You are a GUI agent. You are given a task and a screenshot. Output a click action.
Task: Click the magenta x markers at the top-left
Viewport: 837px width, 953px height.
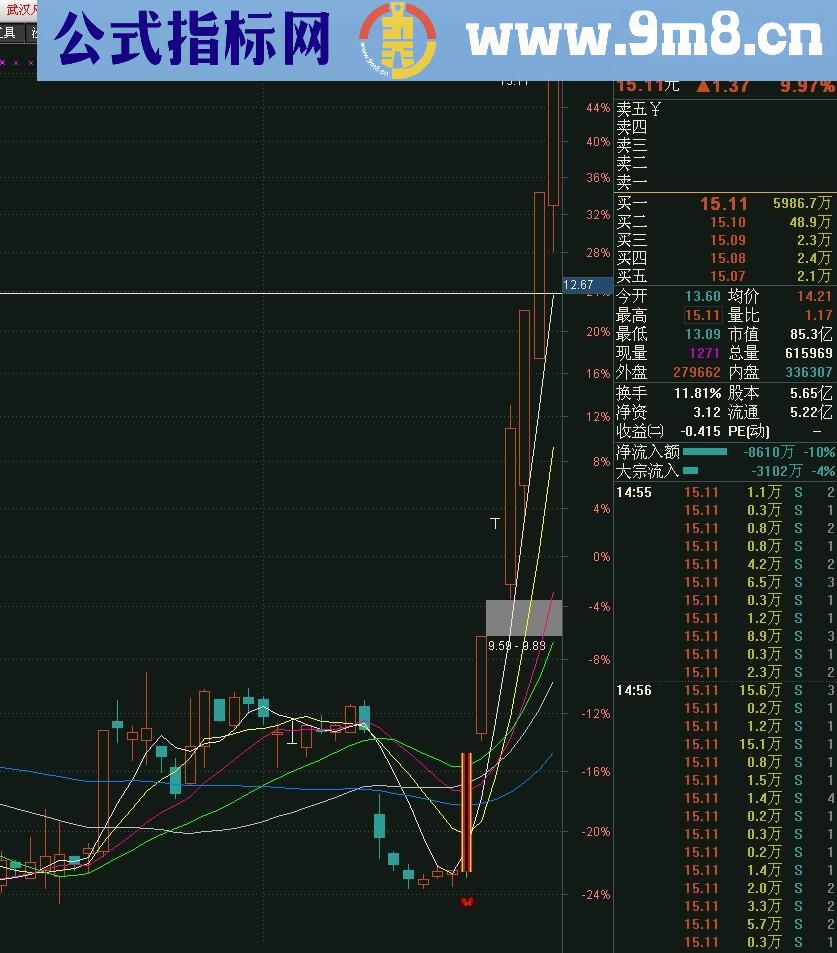pyautogui.click(x=17, y=62)
